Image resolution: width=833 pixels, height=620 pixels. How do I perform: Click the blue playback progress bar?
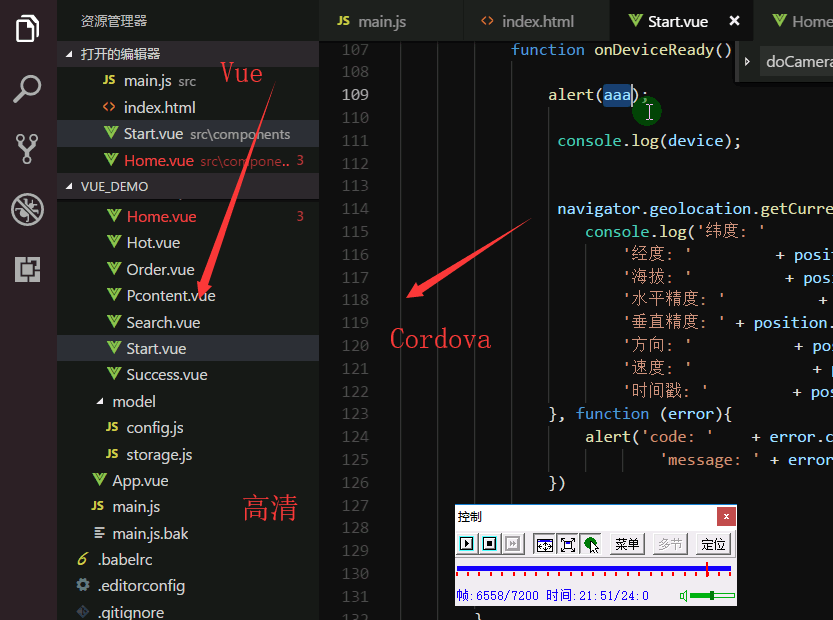pos(593,569)
